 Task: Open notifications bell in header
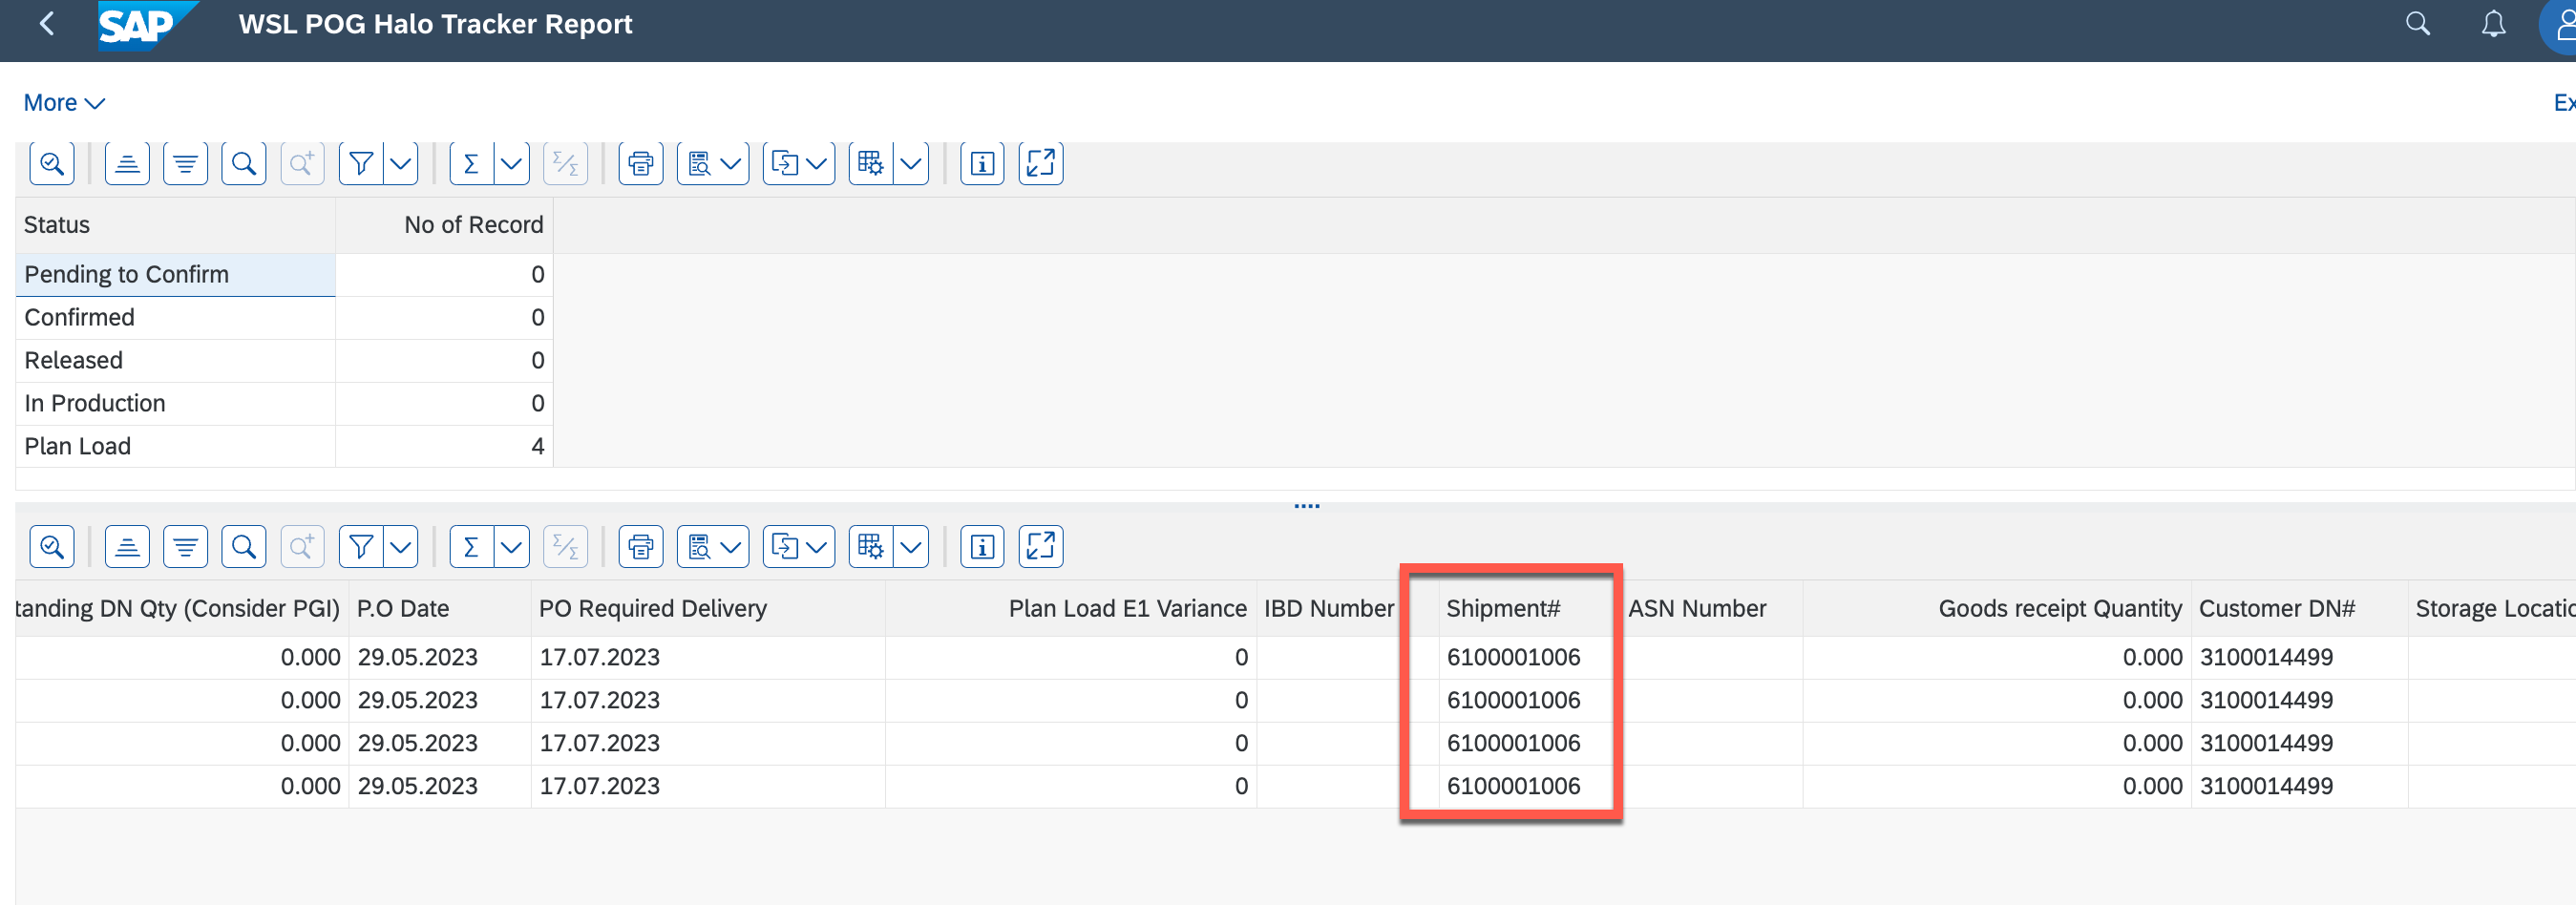2493,24
